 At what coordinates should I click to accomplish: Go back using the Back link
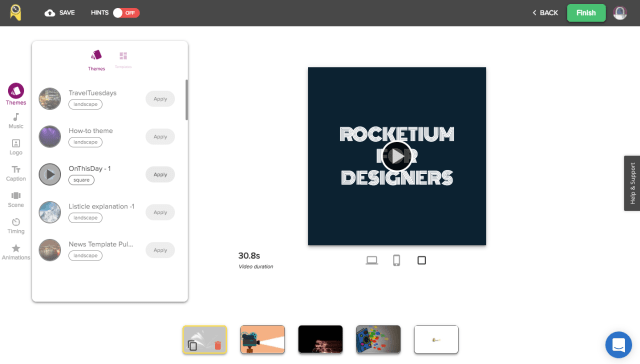point(545,13)
